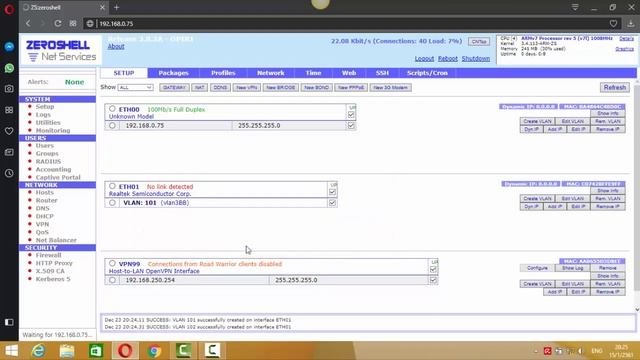This screenshot has width=640, height=360.
Task: Toggle the ETH00 UP checkbox
Action: 351,115
